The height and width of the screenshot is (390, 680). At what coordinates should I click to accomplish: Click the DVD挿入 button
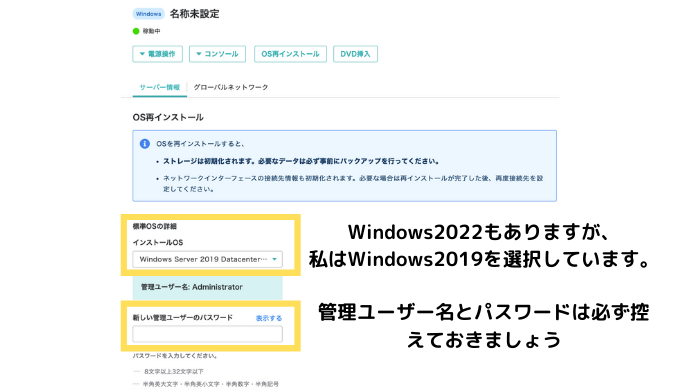(x=355, y=54)
